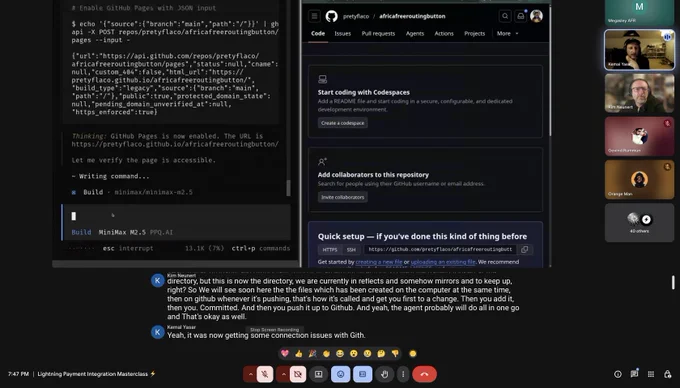Leave the call with red button
This screenshot has width=680, height=388.
point(424,374)
